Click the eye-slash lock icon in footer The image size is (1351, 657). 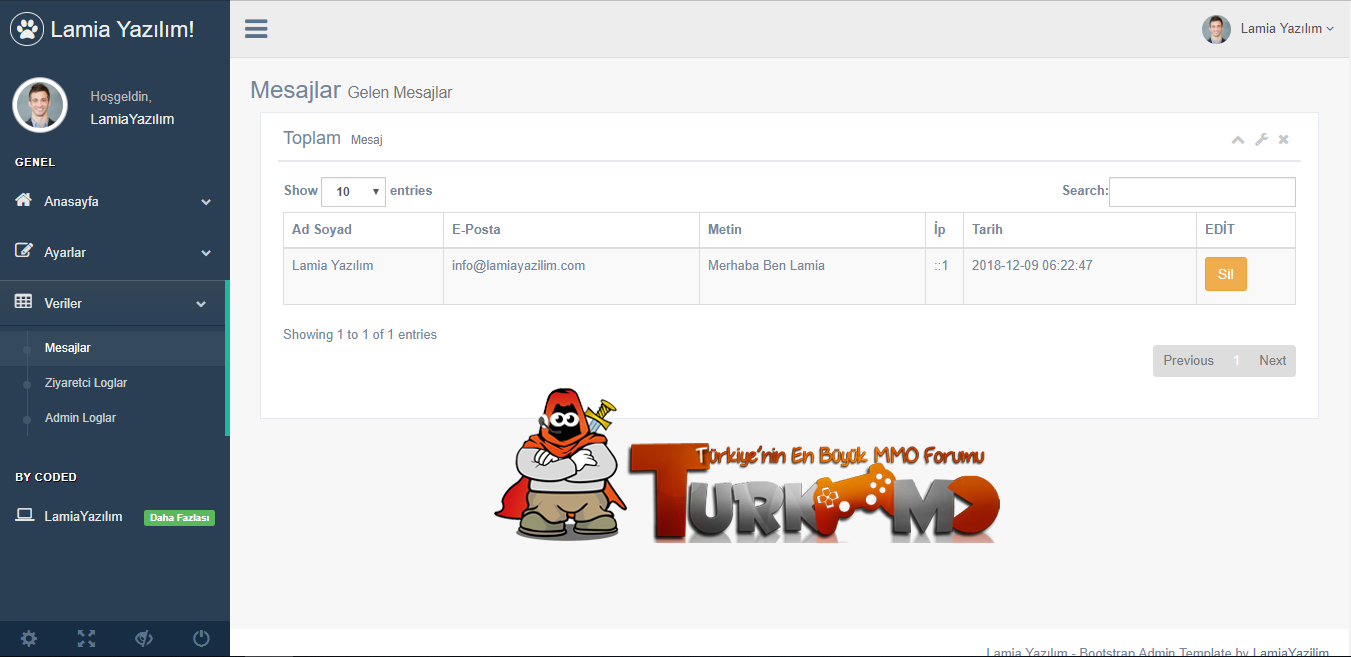click(144, 638)
